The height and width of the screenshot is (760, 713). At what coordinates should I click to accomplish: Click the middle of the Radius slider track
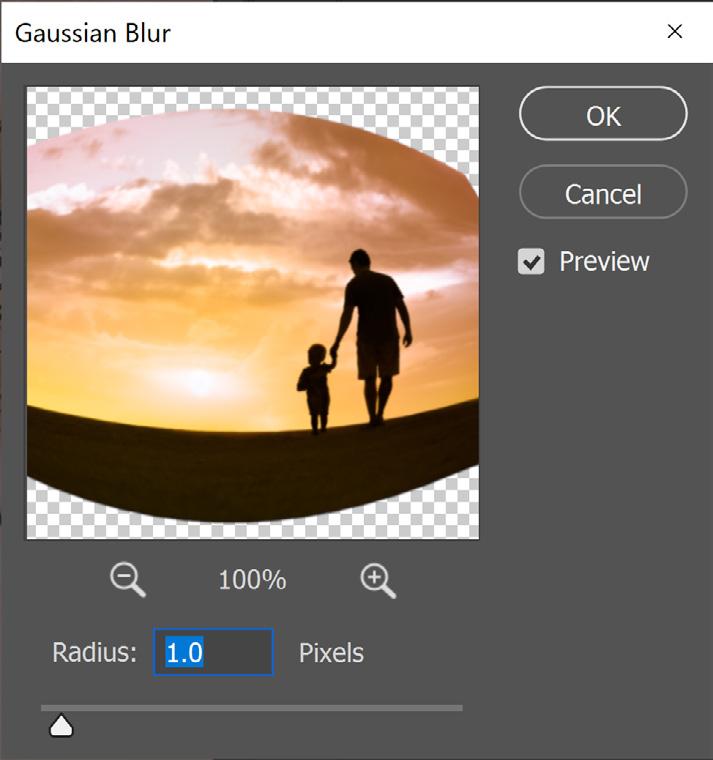tap(252, 708)
